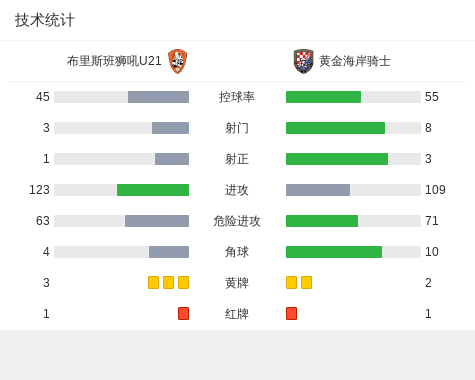Click the green 进攻 bar showing 123

point(153,190)
